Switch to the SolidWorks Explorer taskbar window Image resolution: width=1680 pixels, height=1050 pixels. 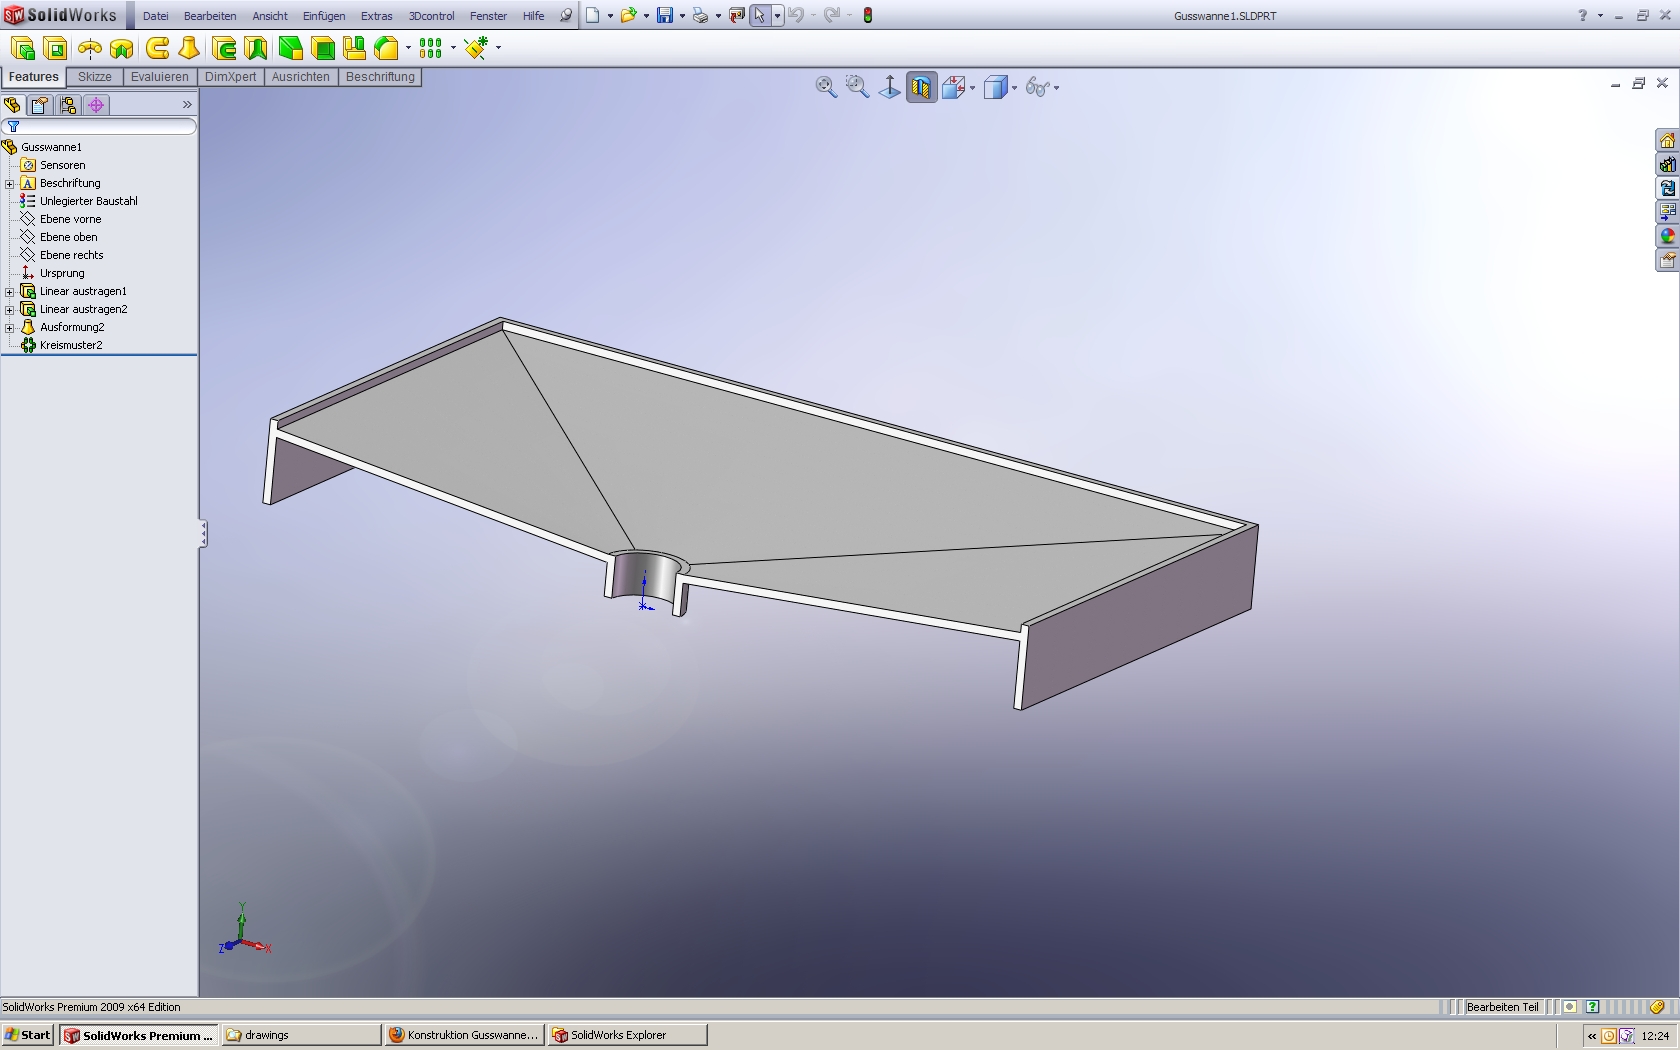click(x=628, y=1035)
